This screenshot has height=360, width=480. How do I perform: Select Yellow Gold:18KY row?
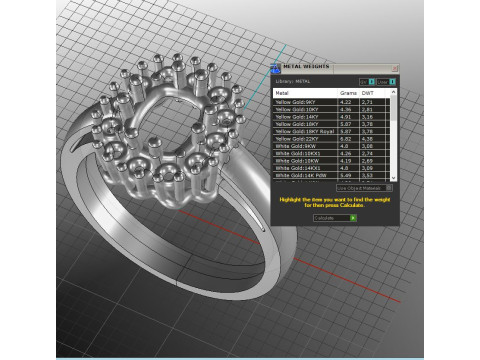tap(331, 124)
